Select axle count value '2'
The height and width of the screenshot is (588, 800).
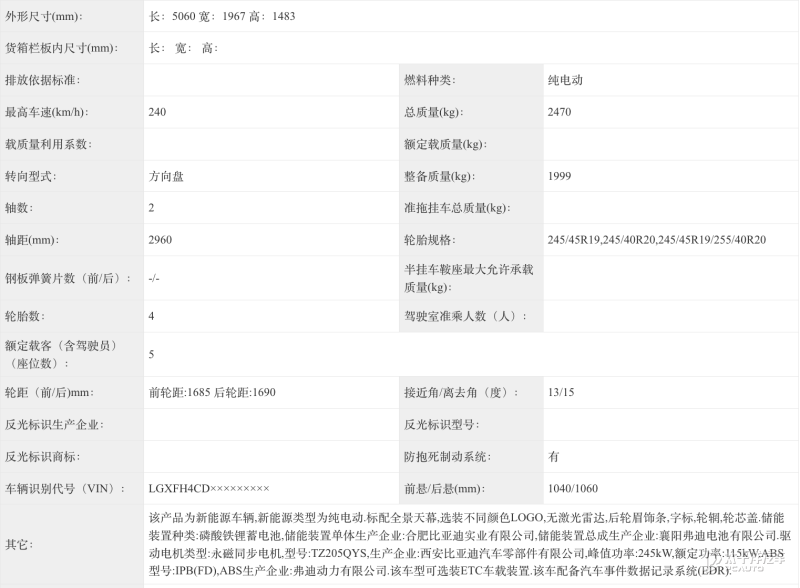tap(152, 208)
